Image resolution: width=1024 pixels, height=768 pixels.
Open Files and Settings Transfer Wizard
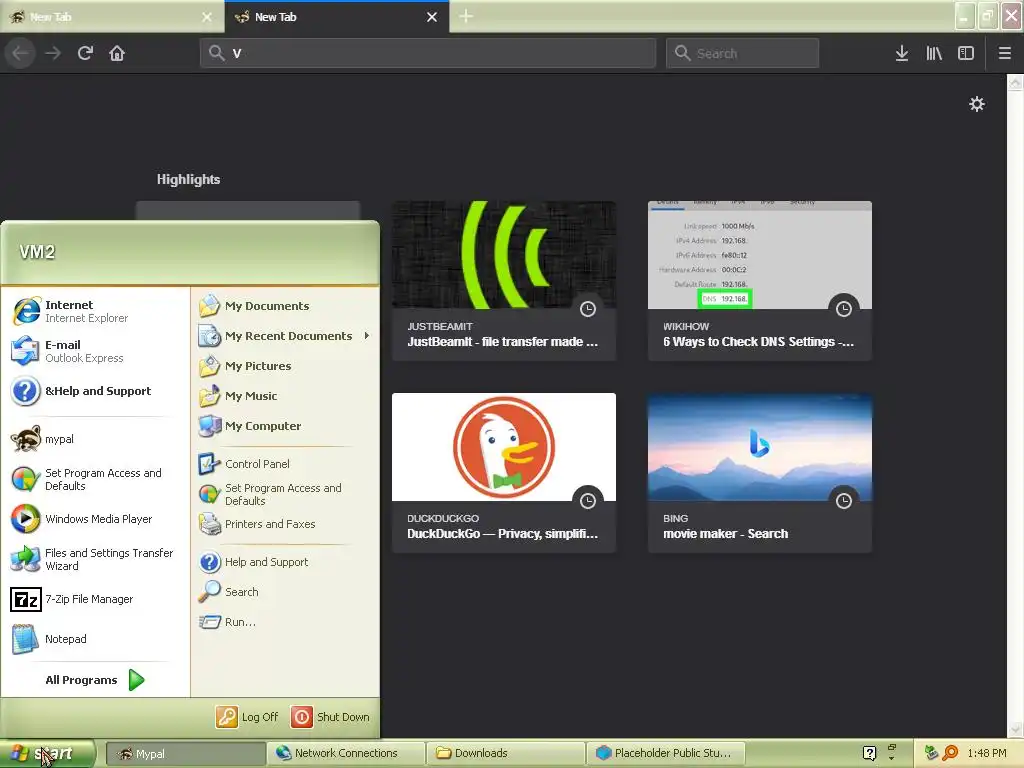[95, 559]
